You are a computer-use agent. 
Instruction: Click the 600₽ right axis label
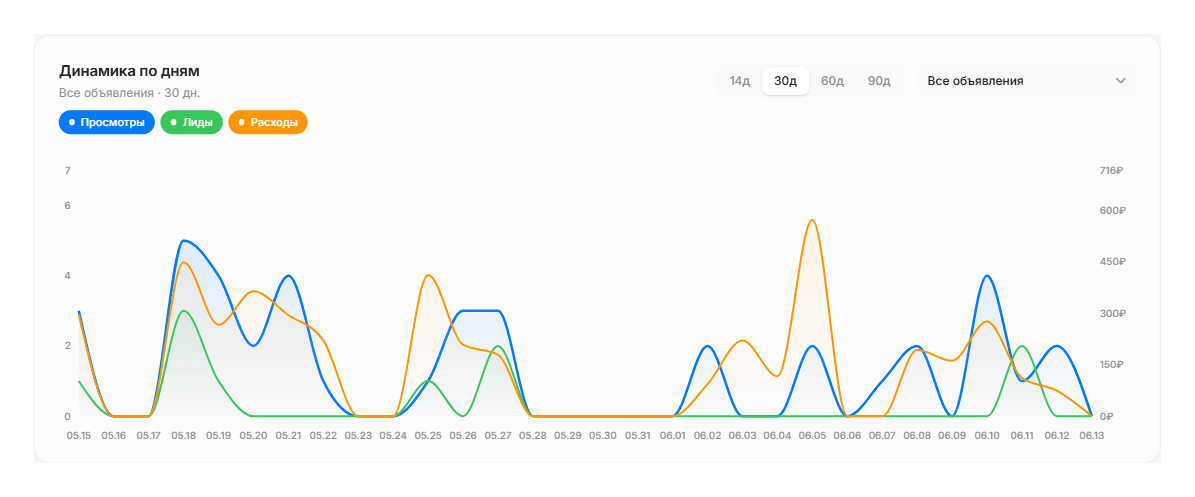[1111, 210]
